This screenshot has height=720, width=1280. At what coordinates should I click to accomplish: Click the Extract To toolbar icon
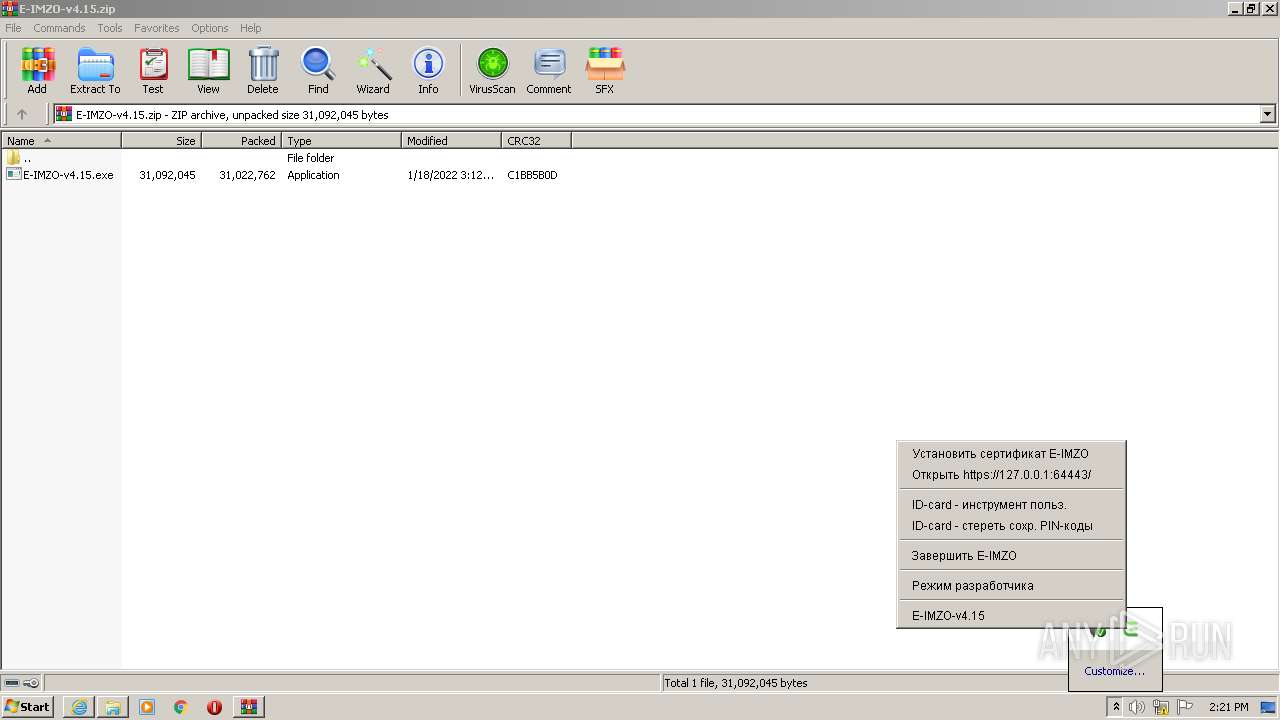pos(95,70)
